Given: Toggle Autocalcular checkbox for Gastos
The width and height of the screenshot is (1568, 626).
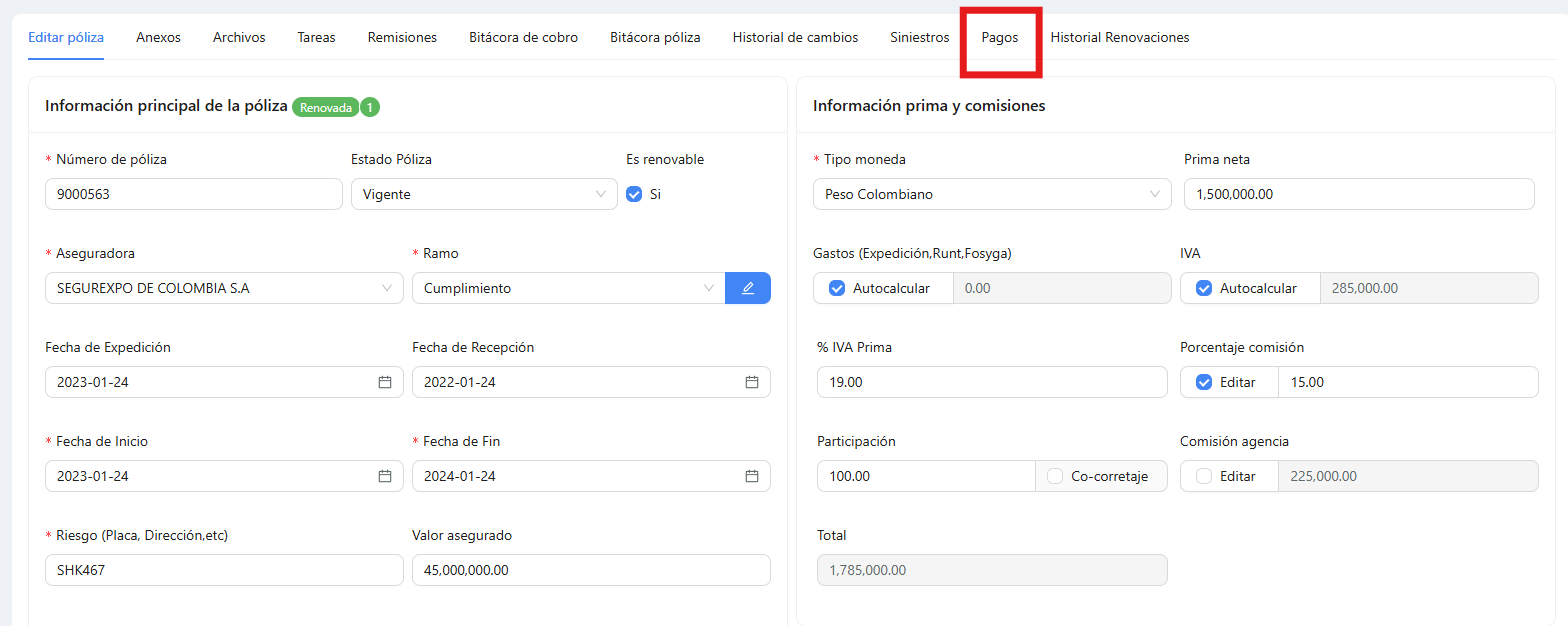Looking at the screenshot, I should [x=838, y=288].
